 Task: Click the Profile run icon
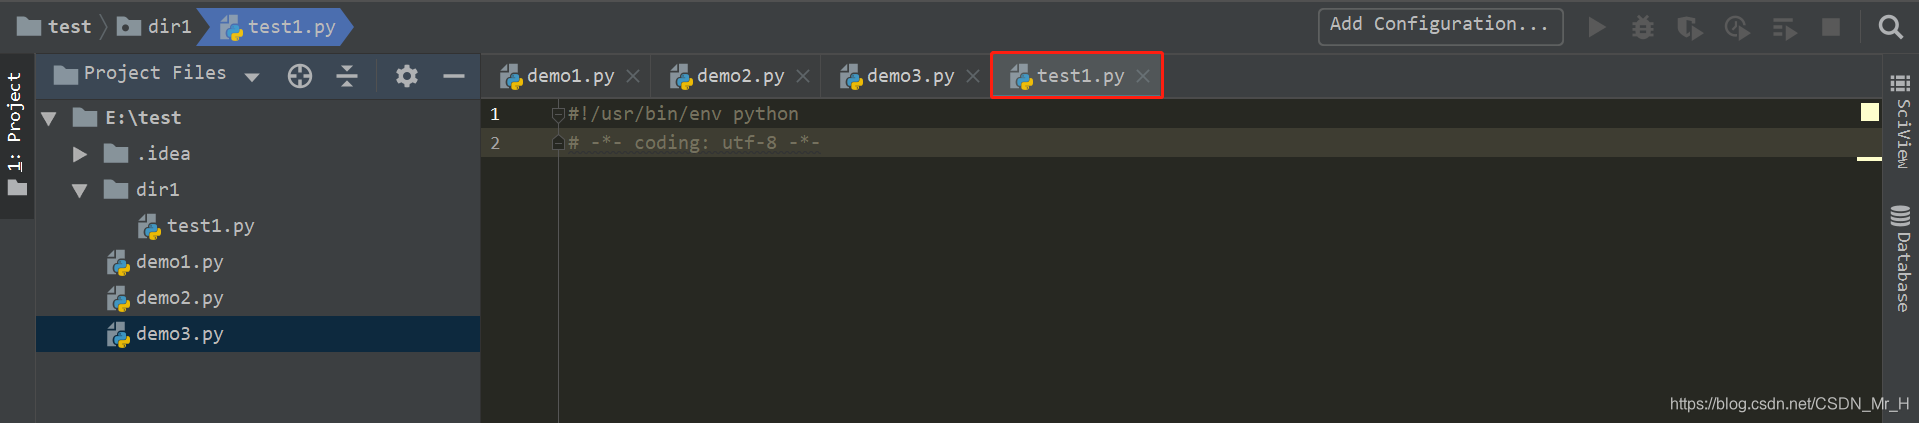(x=1737, y=27)
